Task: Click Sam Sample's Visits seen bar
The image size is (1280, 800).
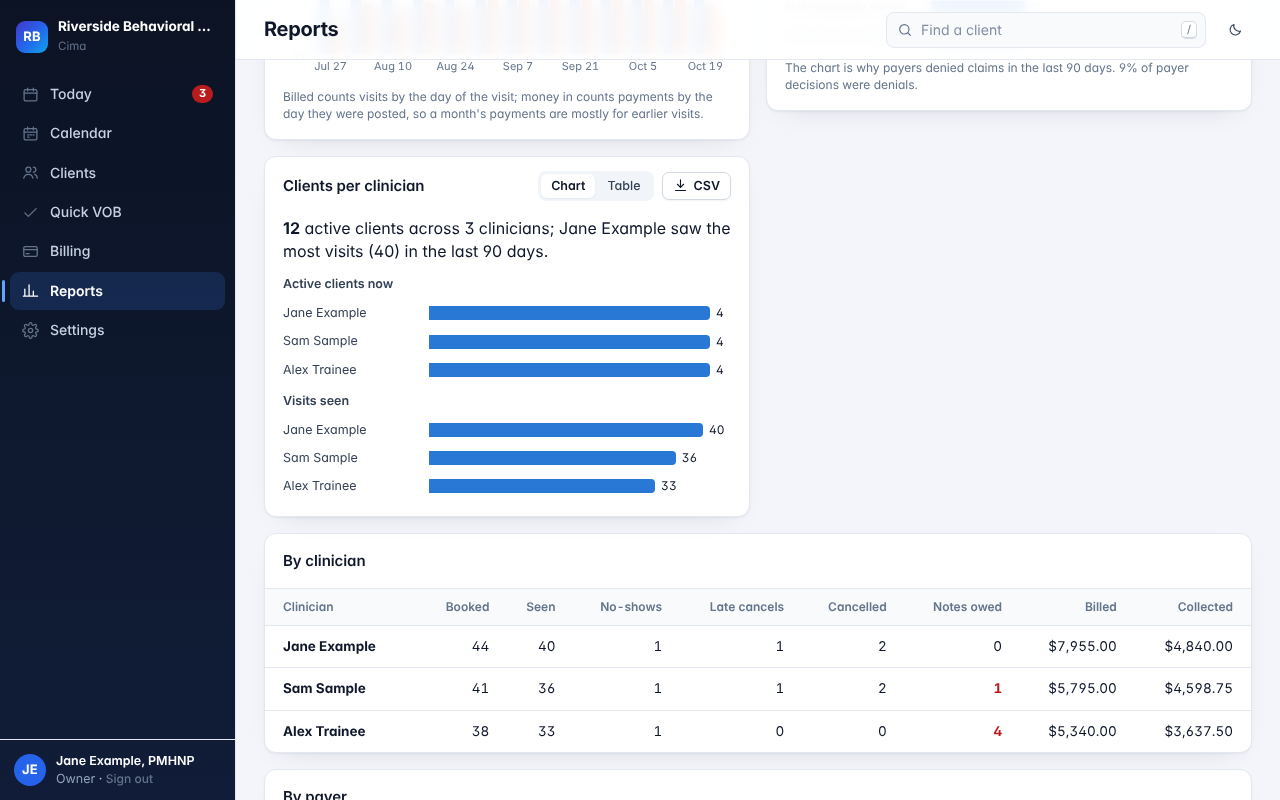Action: [552, 458]
